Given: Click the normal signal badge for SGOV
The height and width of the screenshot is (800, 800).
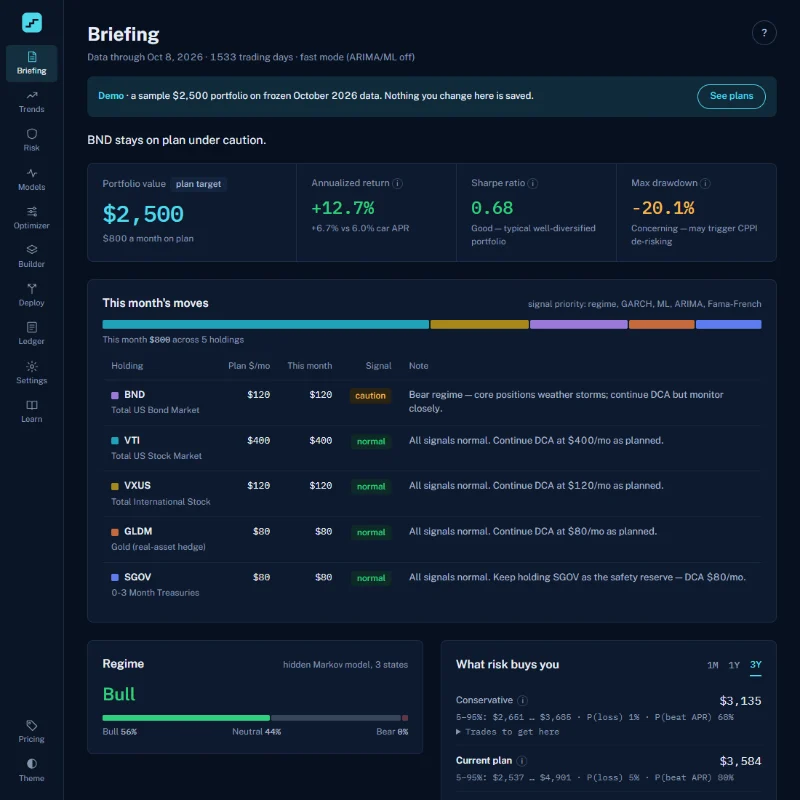Looking at the screenshot, I should click(371, 578).
